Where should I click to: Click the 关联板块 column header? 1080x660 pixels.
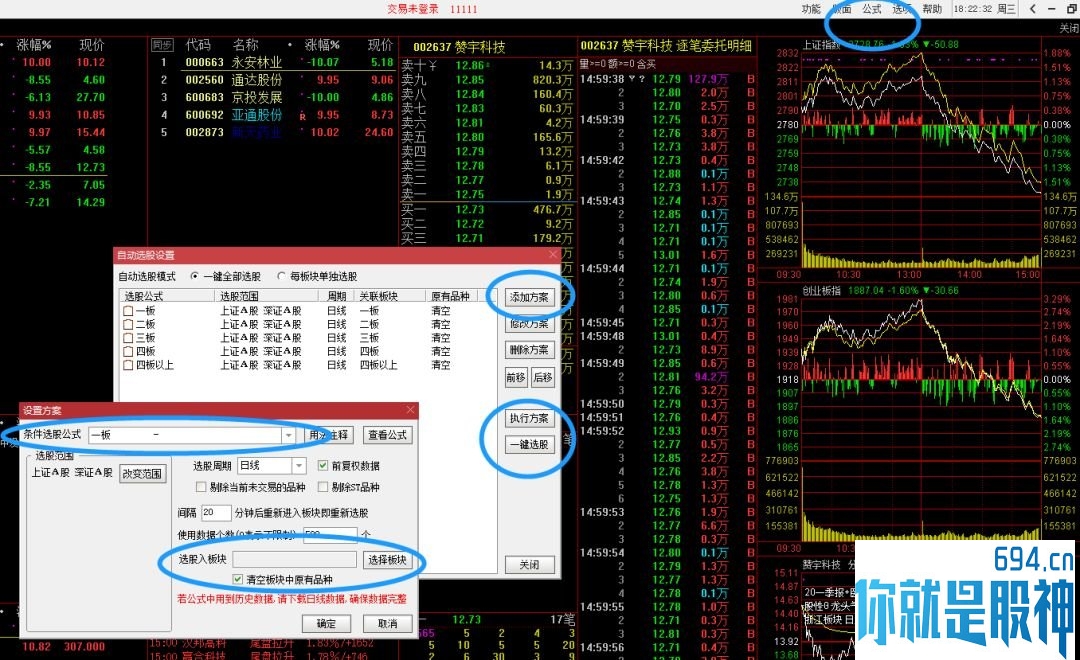(391, 296)
